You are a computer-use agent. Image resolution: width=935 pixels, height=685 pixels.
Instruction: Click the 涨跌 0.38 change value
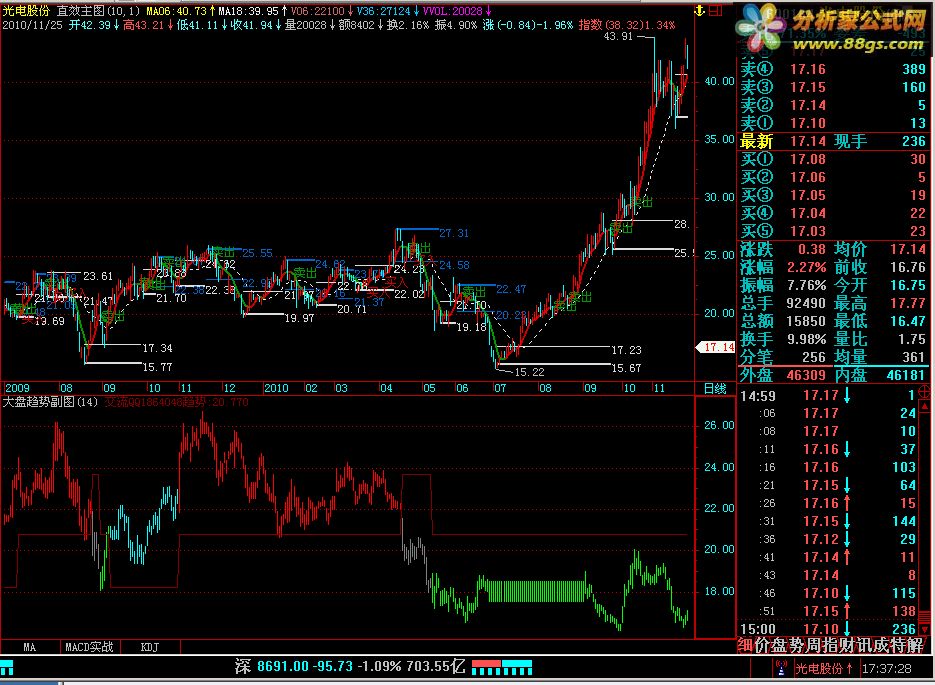(x=812, y=249)
